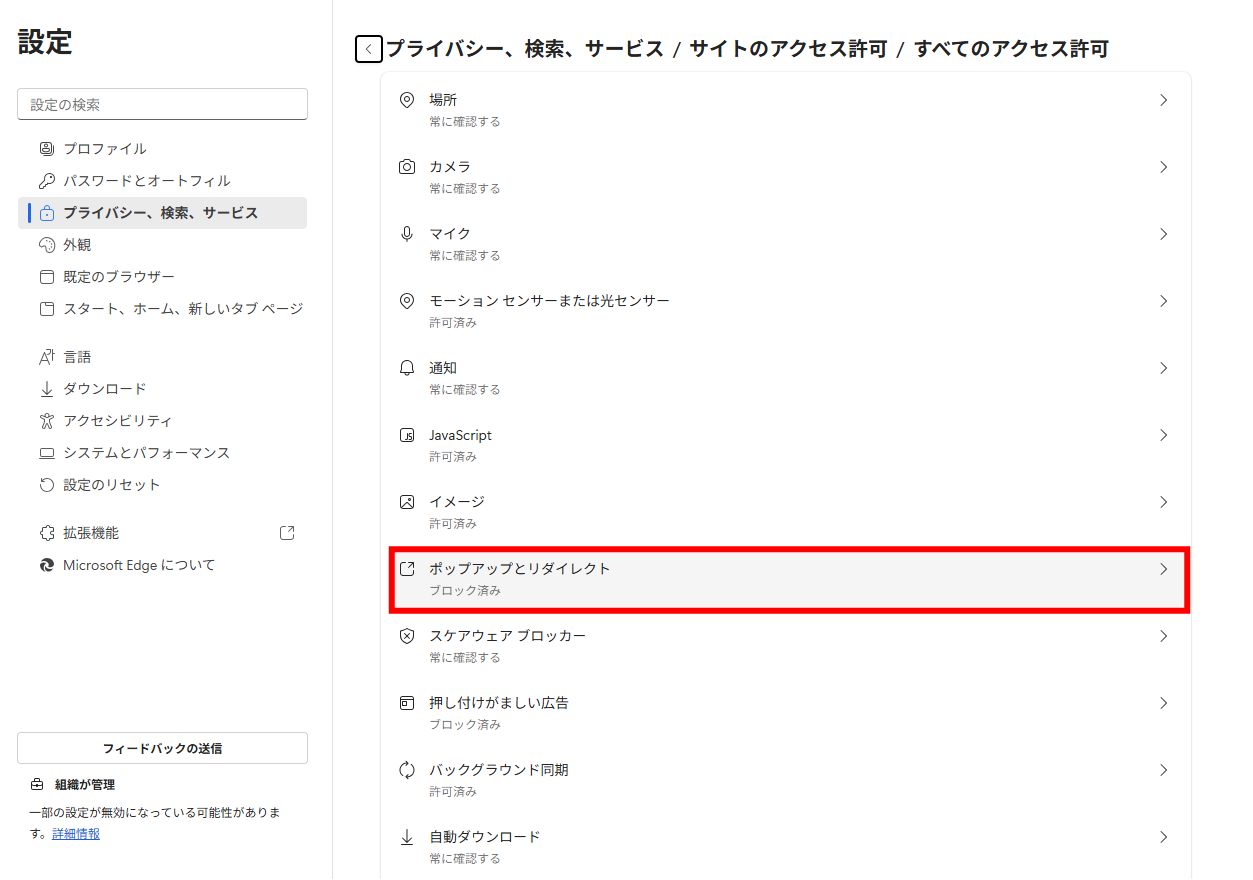Click the サイトのアクセス許可 breadcrumb link

(x=788, y=48)
